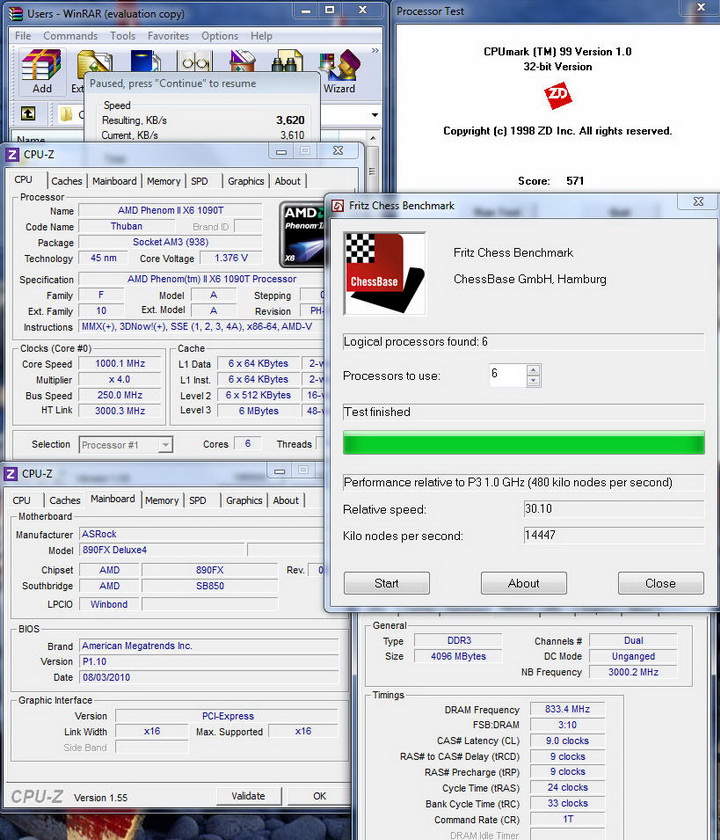This screenshot has height=840, width=720.
Task: Click the Find binoculars icon in WinRAR toolbar
Action: coord(287,61)
